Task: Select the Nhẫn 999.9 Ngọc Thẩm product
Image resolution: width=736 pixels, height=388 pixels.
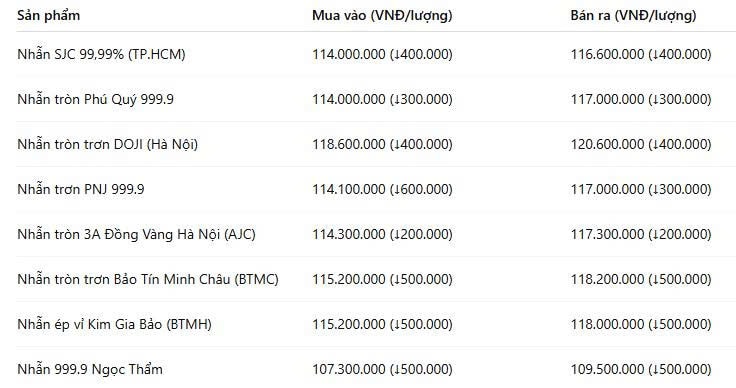Action: coord(90,369)
